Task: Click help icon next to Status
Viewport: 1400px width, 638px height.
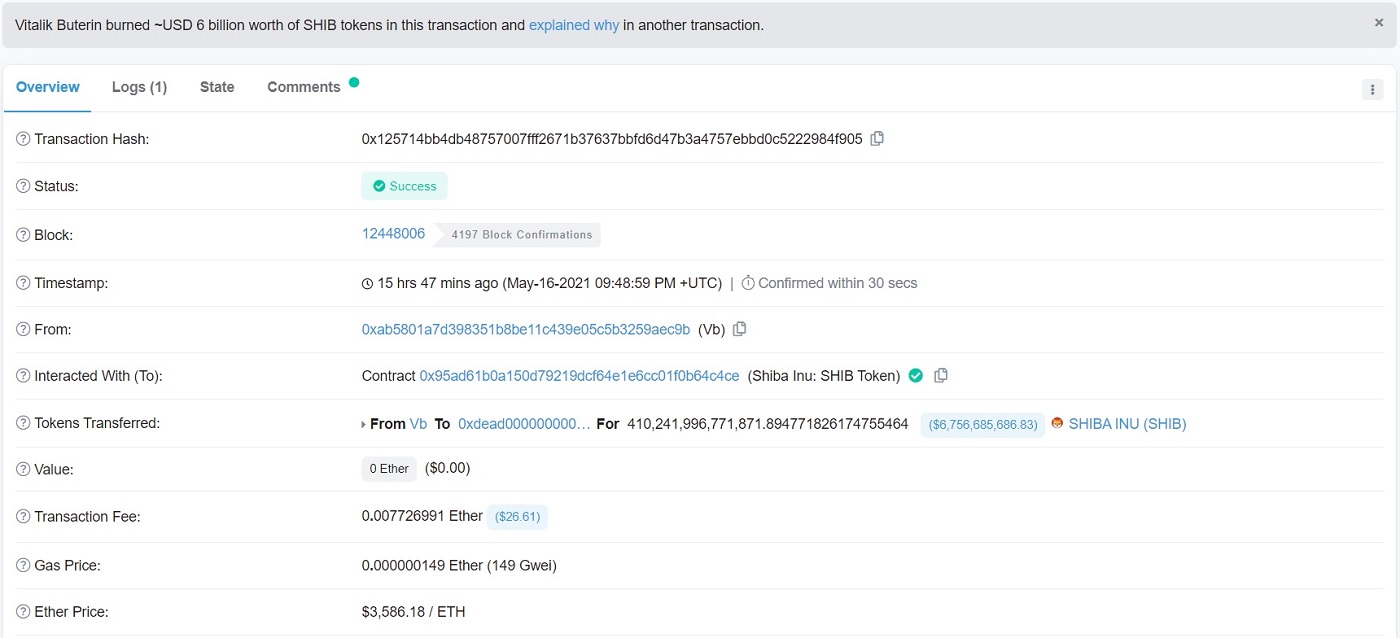Action: tap(23, 186)
